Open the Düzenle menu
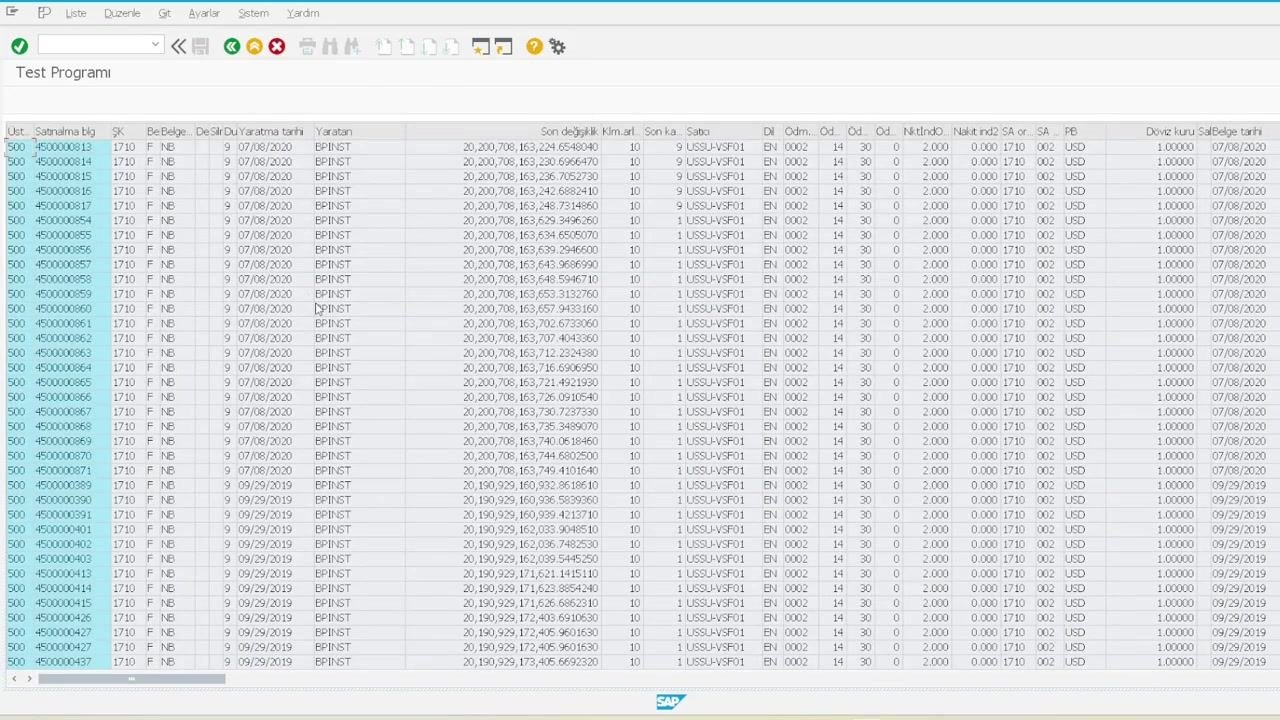 122,13
